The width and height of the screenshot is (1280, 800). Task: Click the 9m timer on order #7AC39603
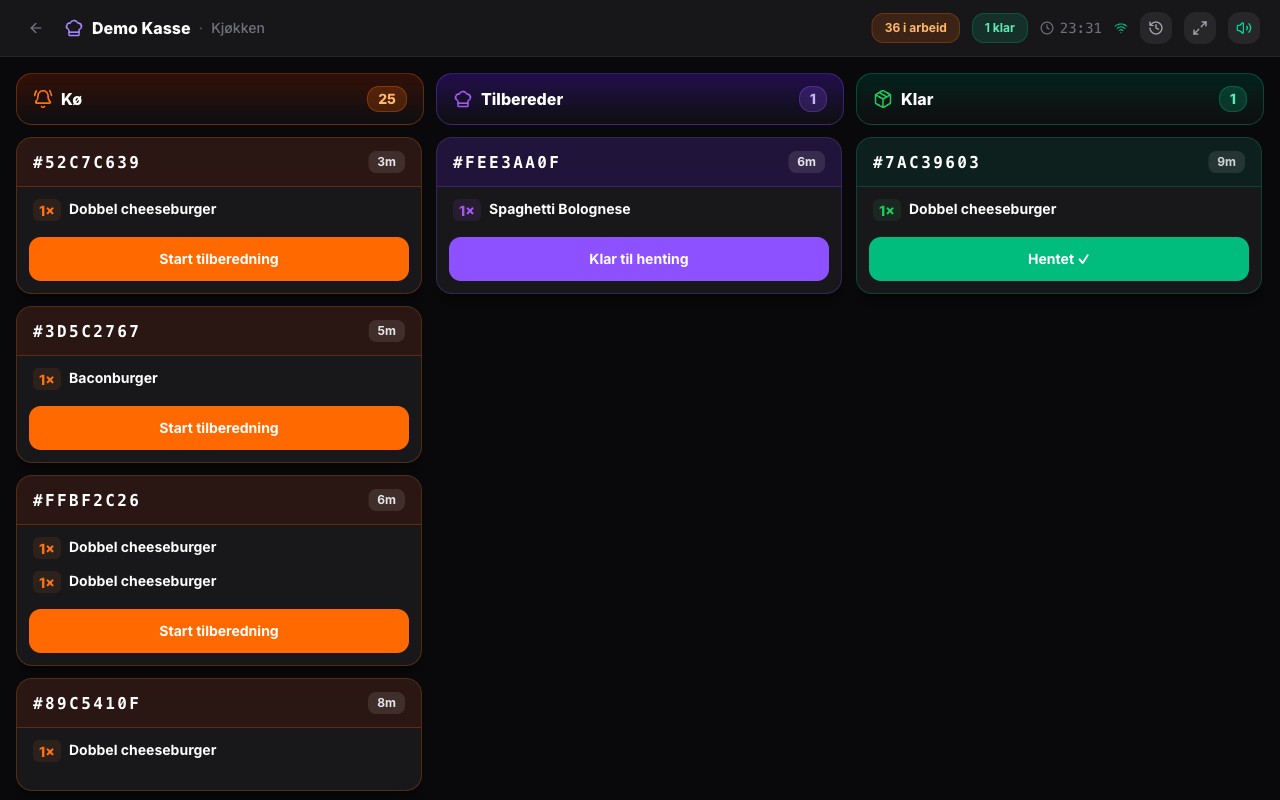tap(1227, 162)
